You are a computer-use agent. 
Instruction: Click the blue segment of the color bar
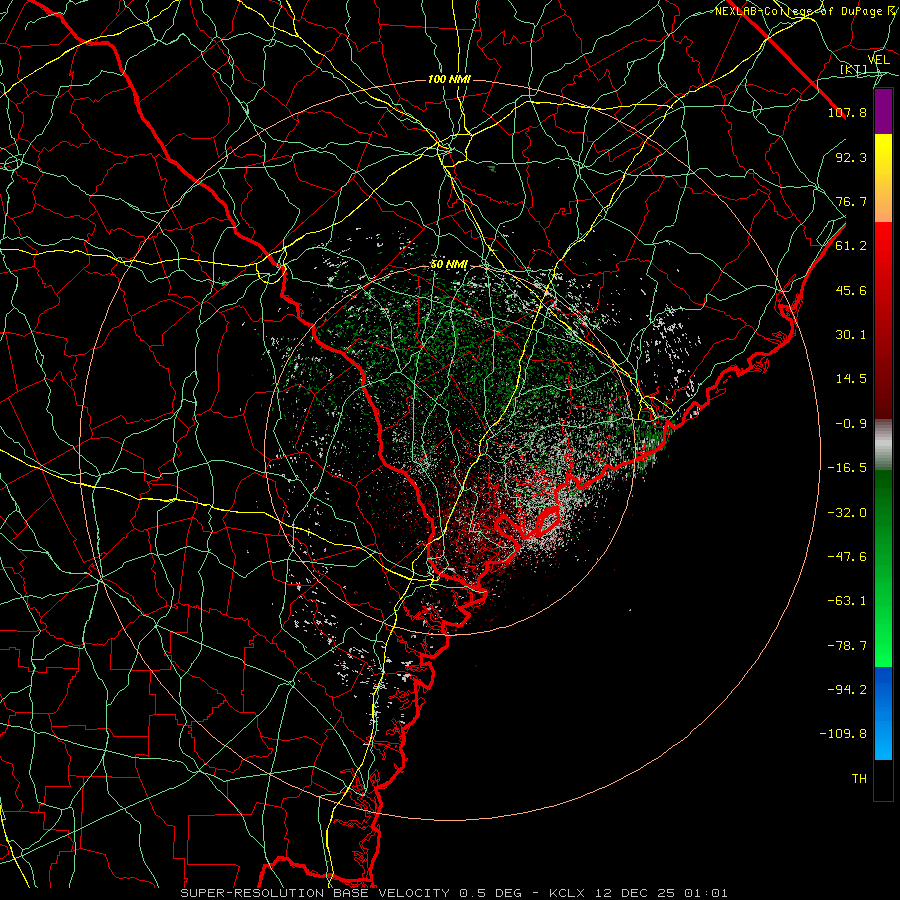point(883,713)
